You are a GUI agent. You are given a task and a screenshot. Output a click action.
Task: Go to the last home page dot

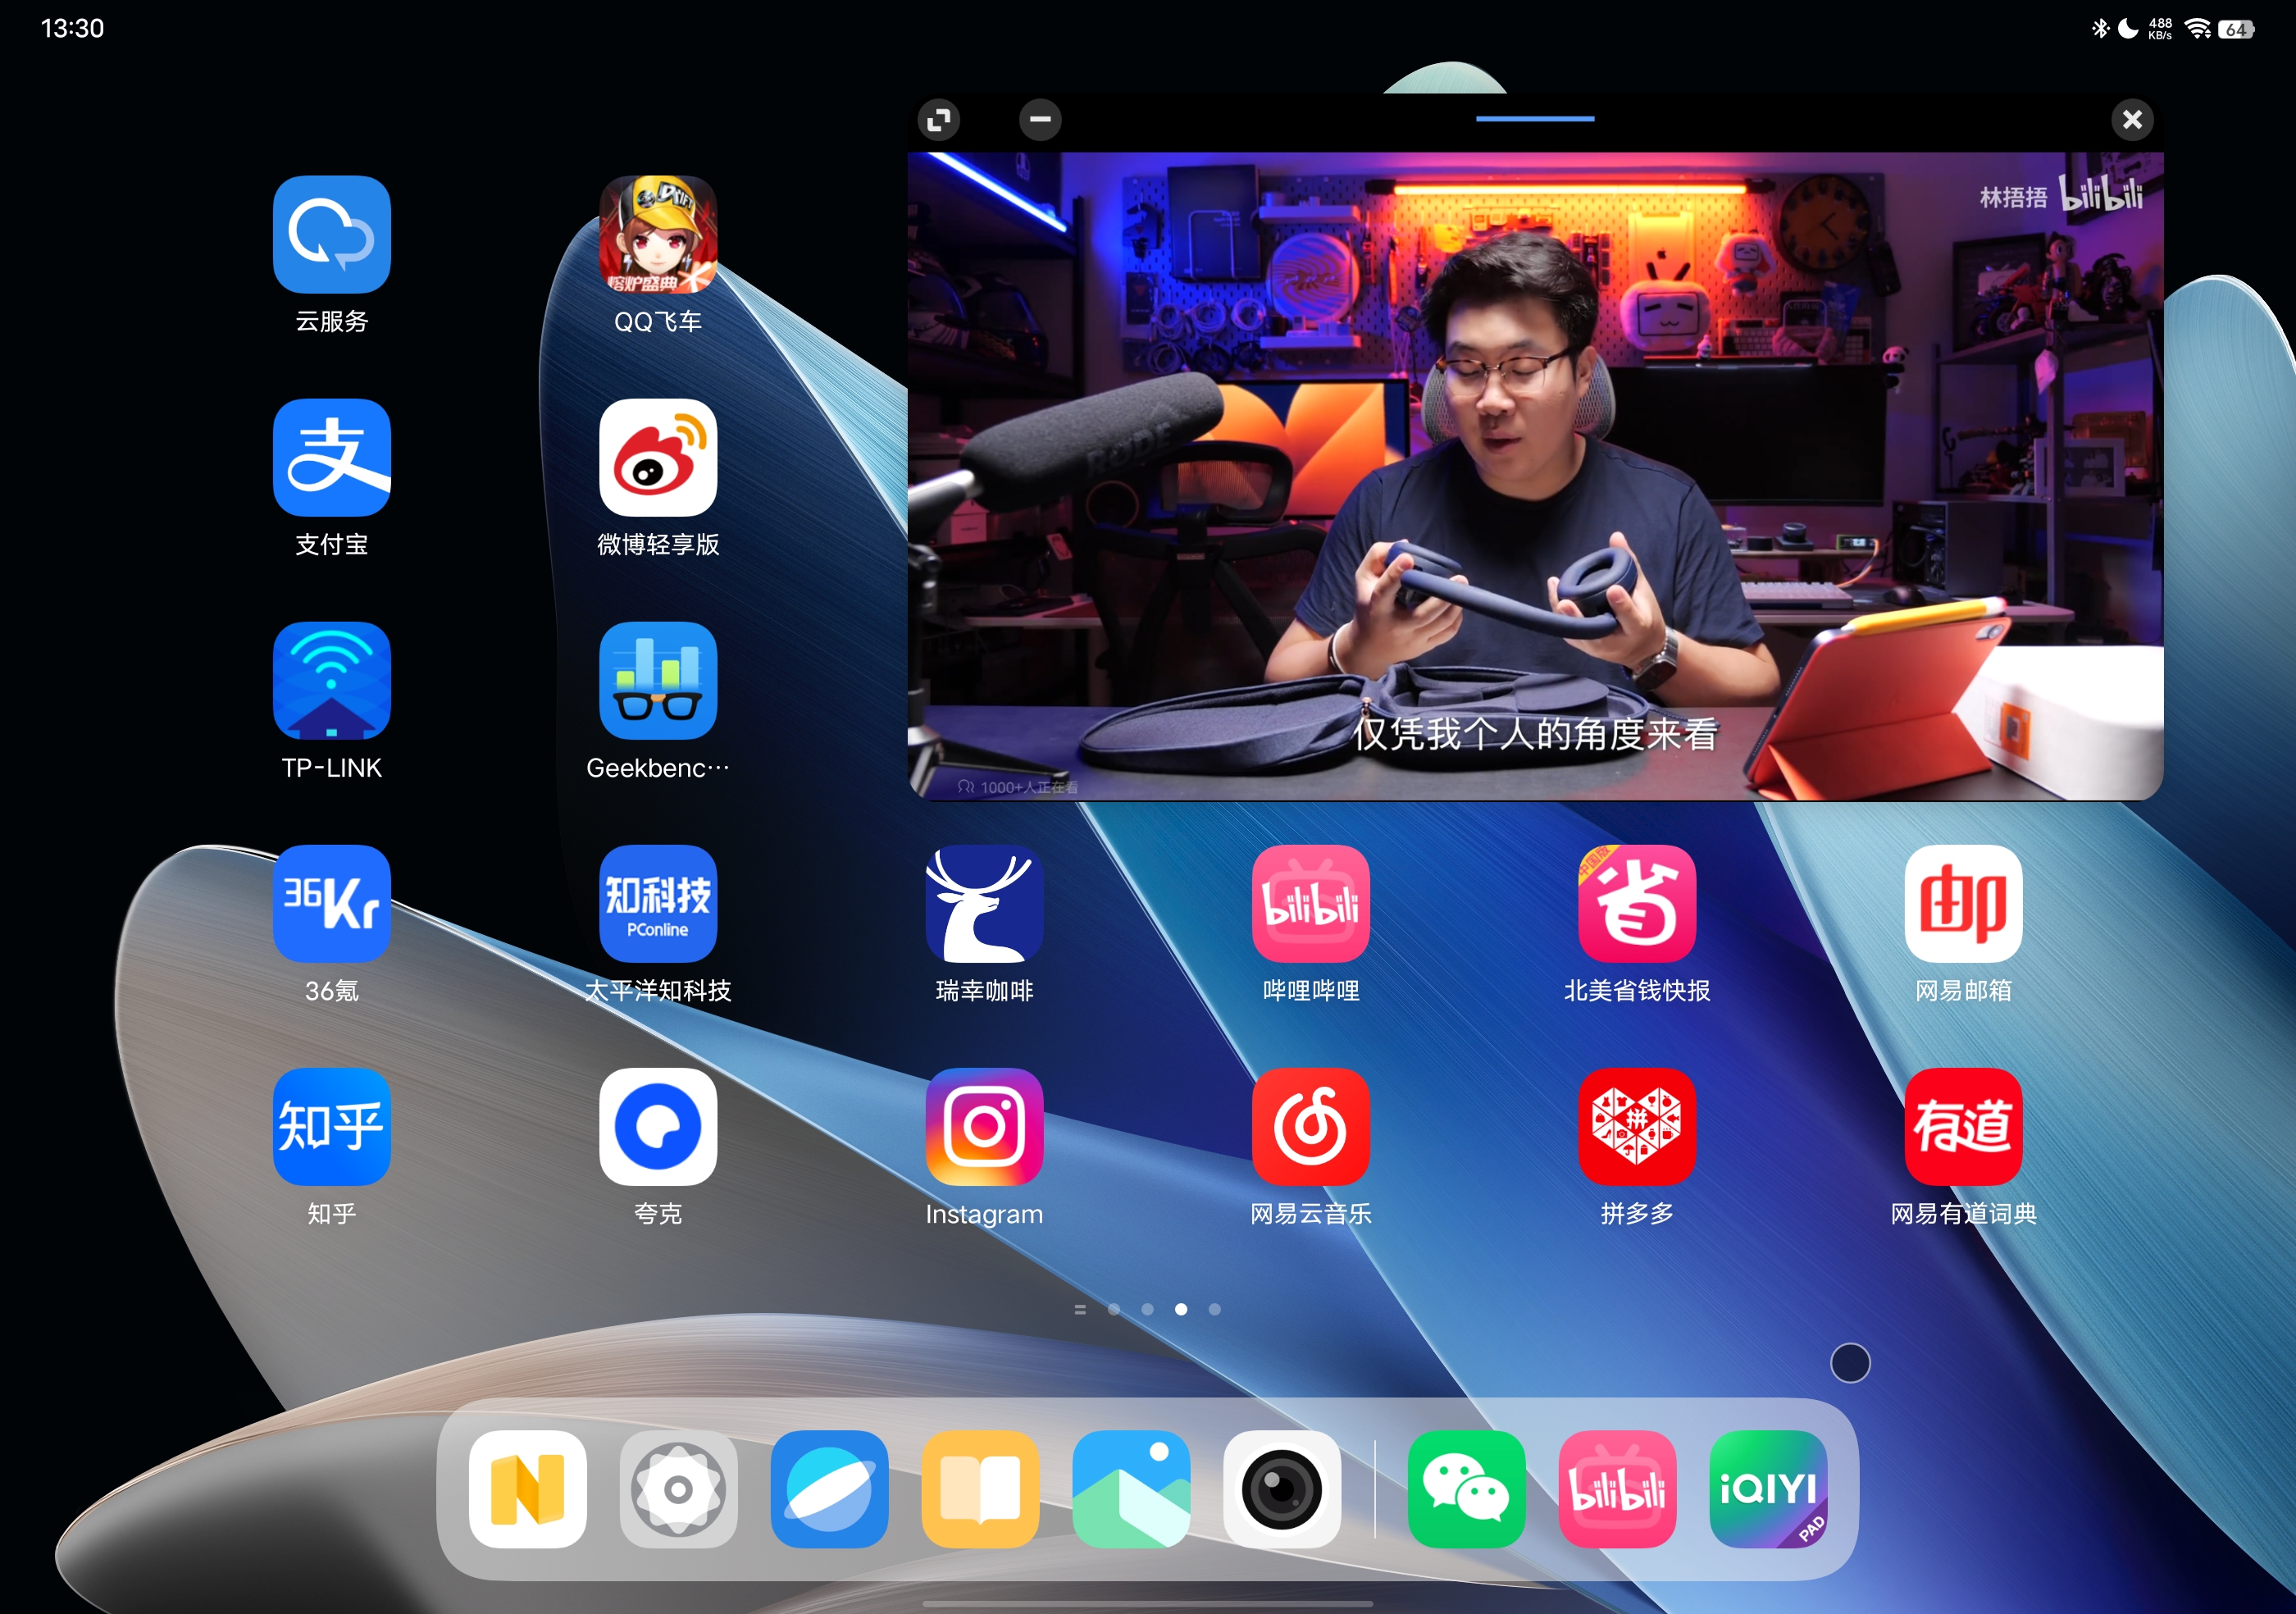[x=1214, y=1309]
